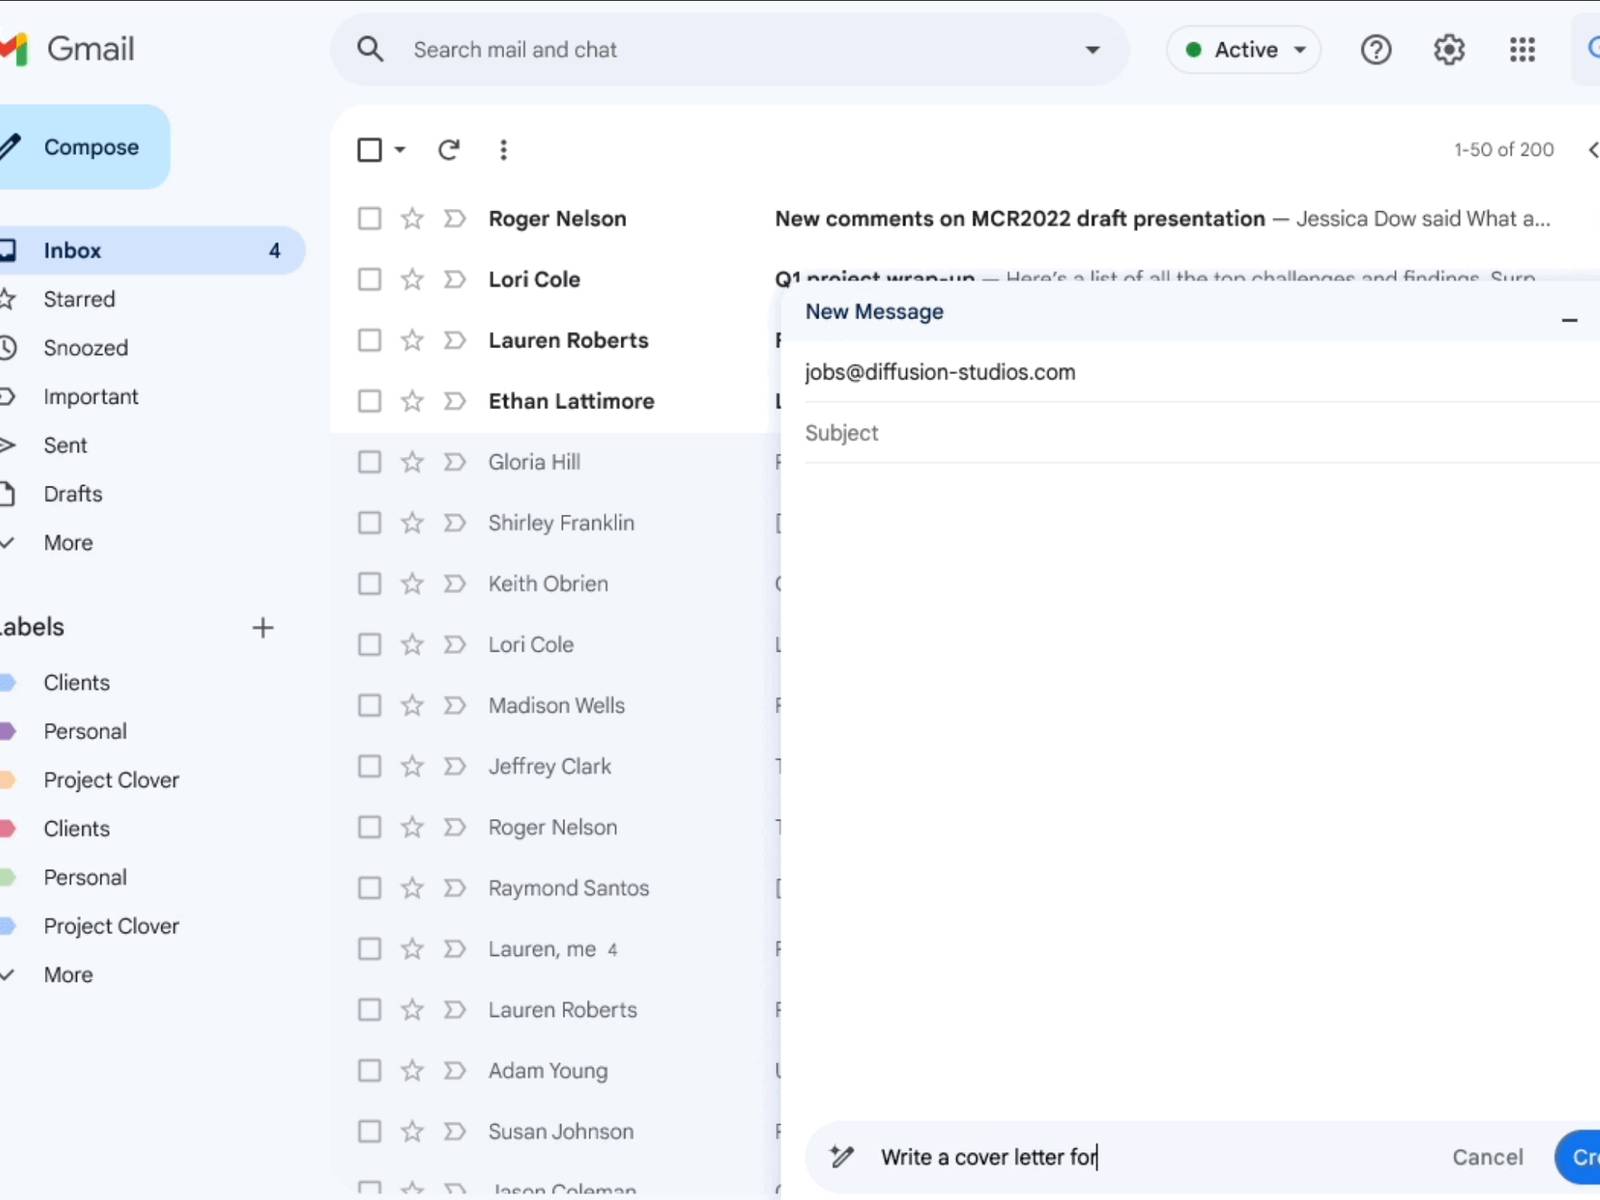The height and width of the screenshot is (1200, 1600).
Task: Mark Lori Cole email as important
Action: point(455,279)
